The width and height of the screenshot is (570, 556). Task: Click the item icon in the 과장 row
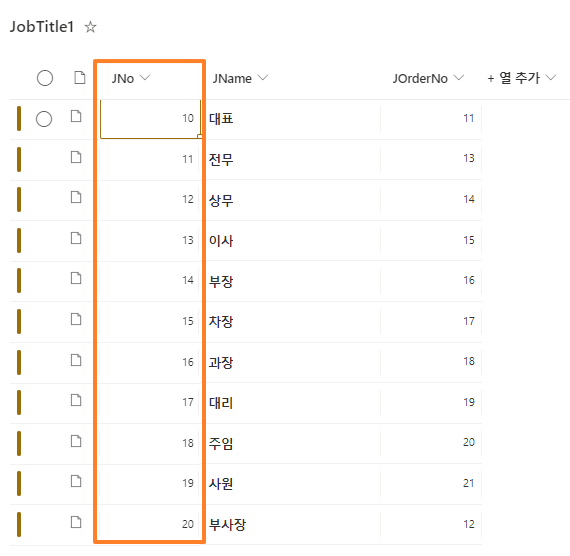pyautogui.click(x=76, y=360)
